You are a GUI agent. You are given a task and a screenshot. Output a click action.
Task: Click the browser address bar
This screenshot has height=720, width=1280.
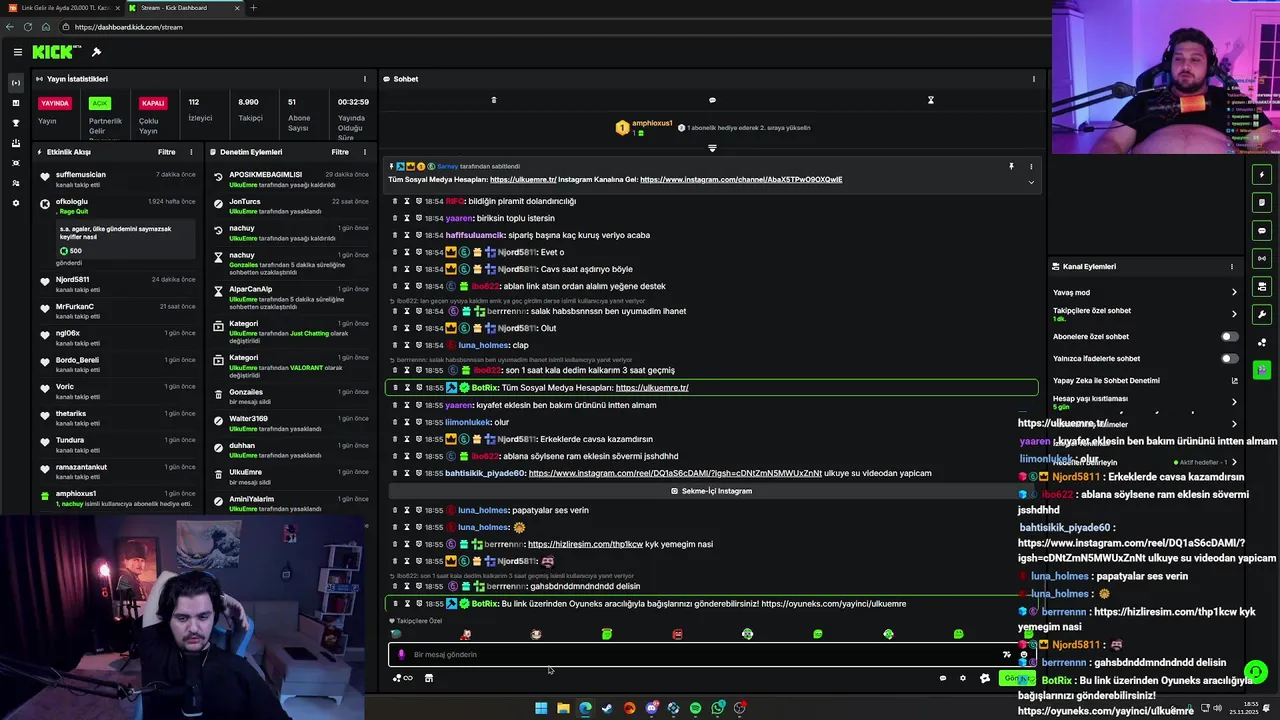tap(550, 27)
